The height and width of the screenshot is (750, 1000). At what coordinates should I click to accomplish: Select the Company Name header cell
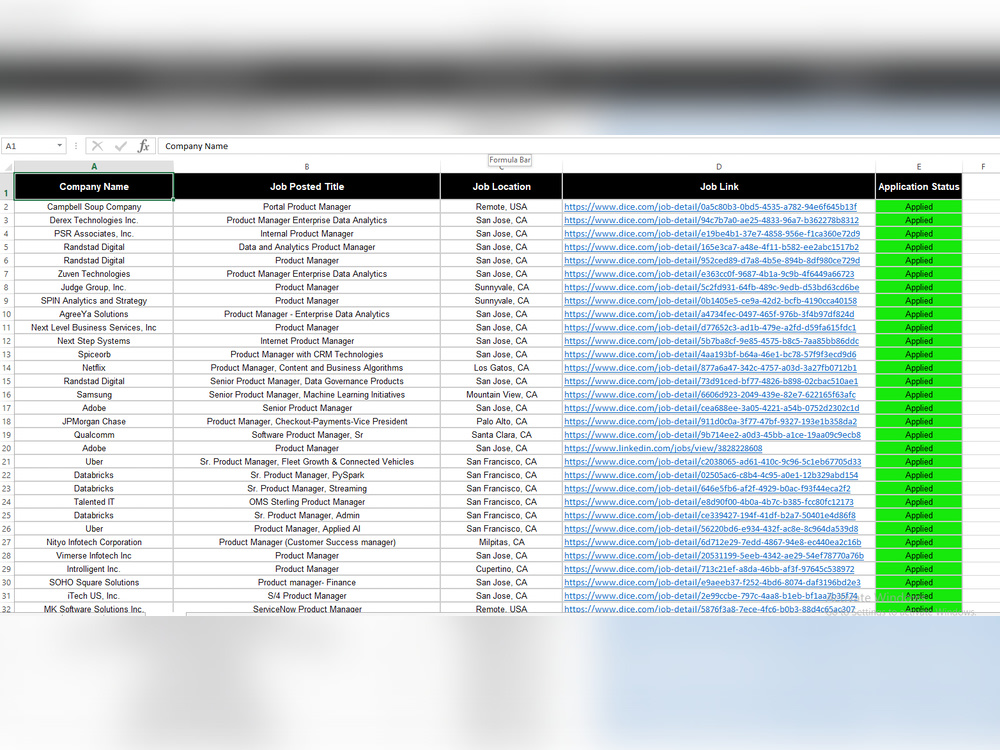click(x=94, y=186)
